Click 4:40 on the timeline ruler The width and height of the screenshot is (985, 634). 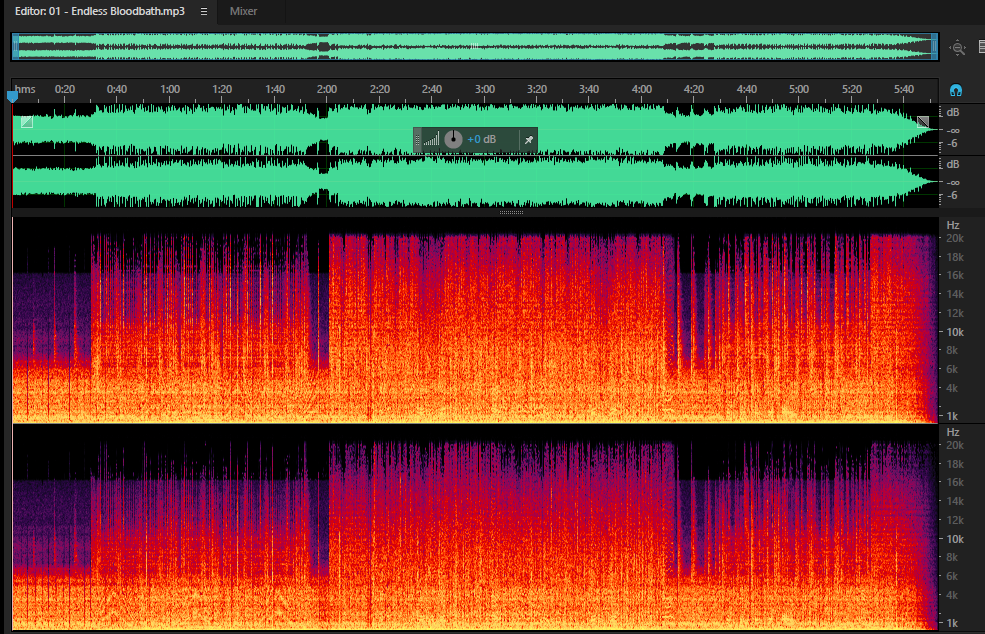coord(746,89)
